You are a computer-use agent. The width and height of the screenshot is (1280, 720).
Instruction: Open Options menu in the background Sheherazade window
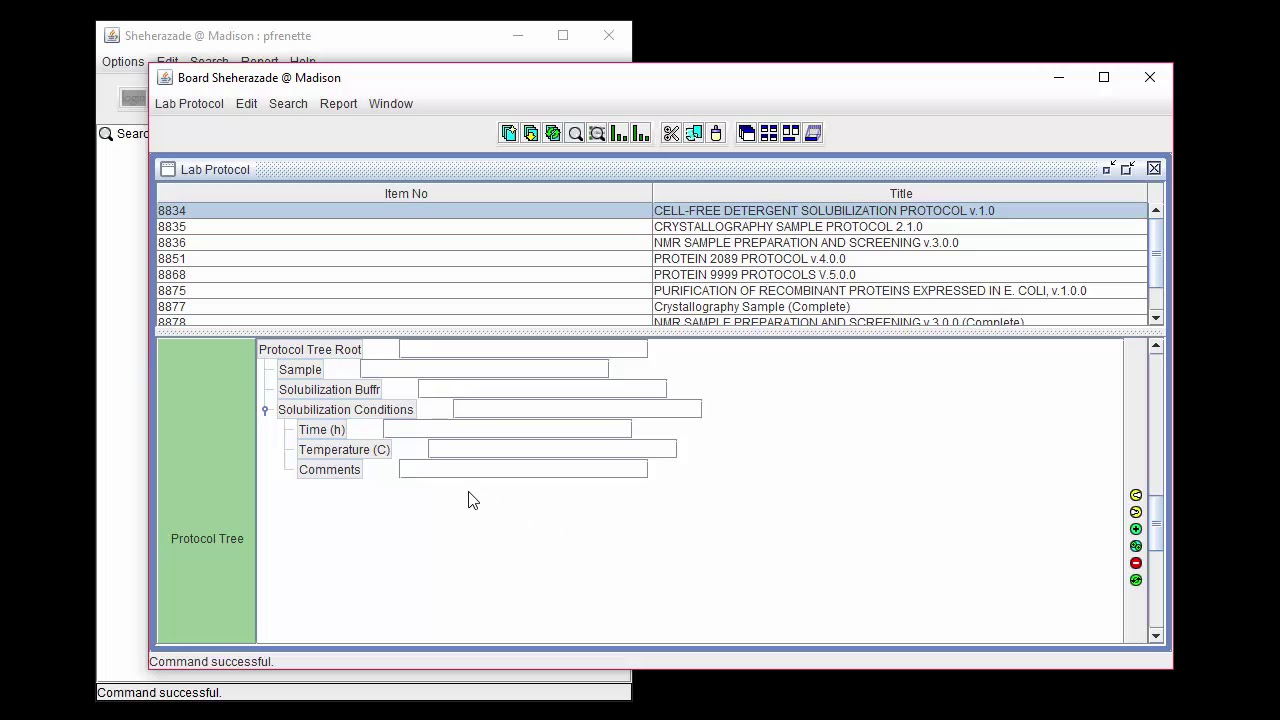tap(123, 62)
